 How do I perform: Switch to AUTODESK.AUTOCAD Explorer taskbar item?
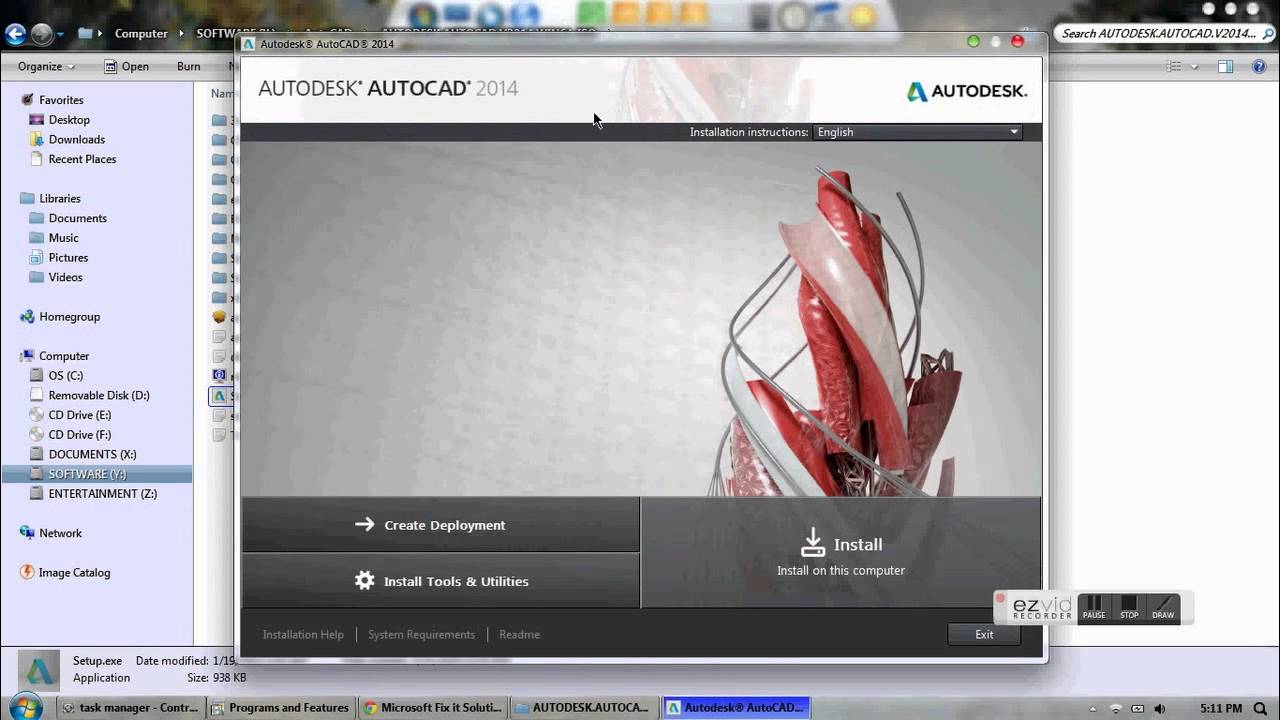tap(584, 707)
